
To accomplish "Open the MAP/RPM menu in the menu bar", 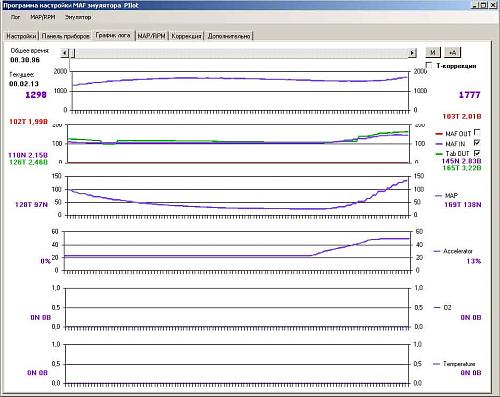I will 43,17.
